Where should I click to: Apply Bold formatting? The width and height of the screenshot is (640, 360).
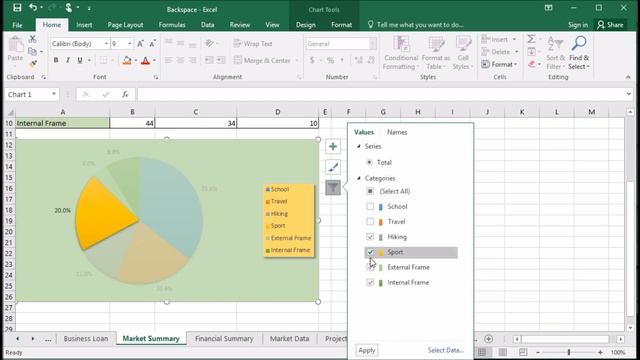click(56, 60)
